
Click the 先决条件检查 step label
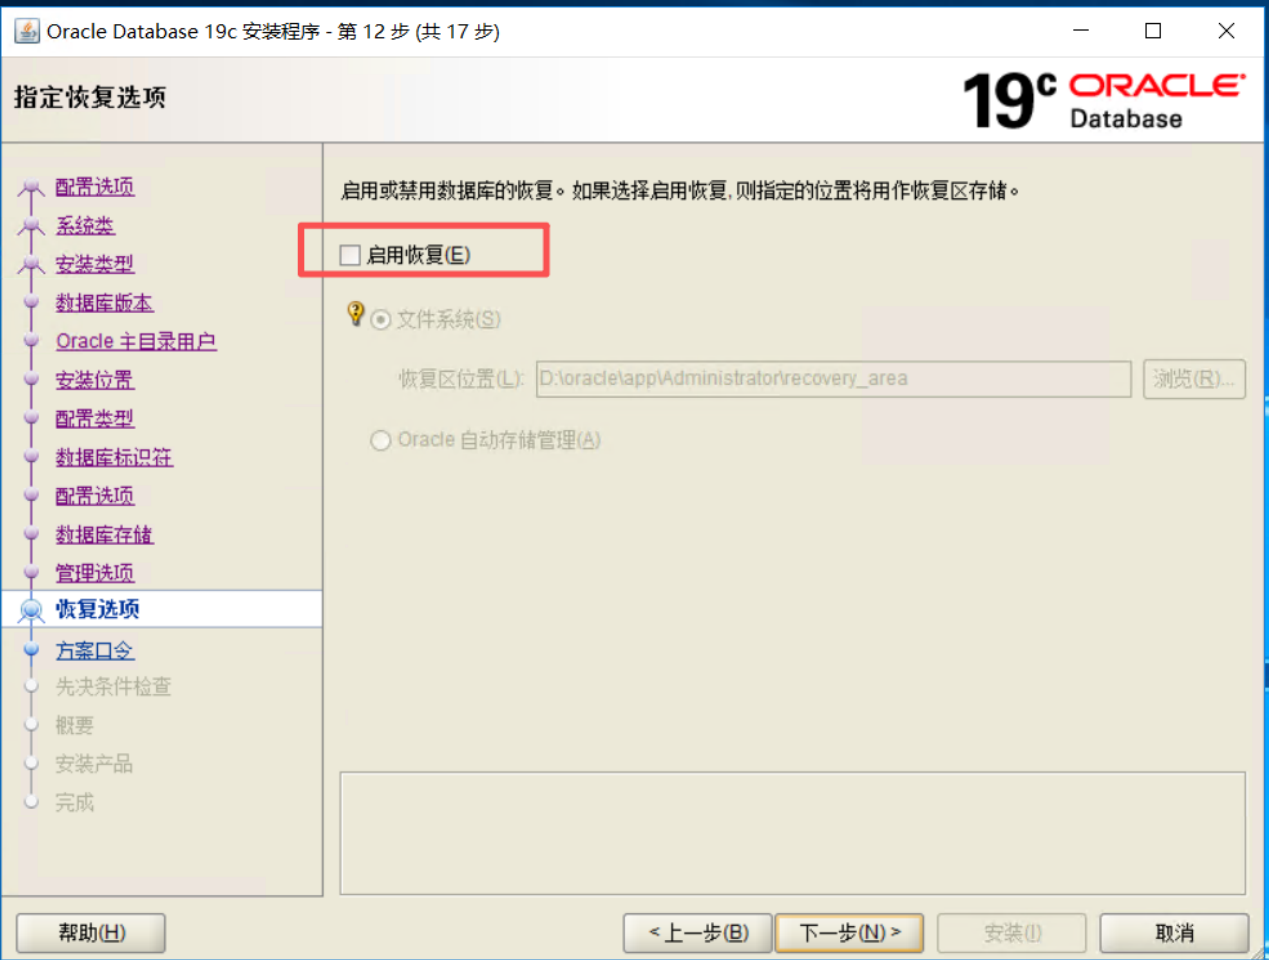click(x=113, y=686)
